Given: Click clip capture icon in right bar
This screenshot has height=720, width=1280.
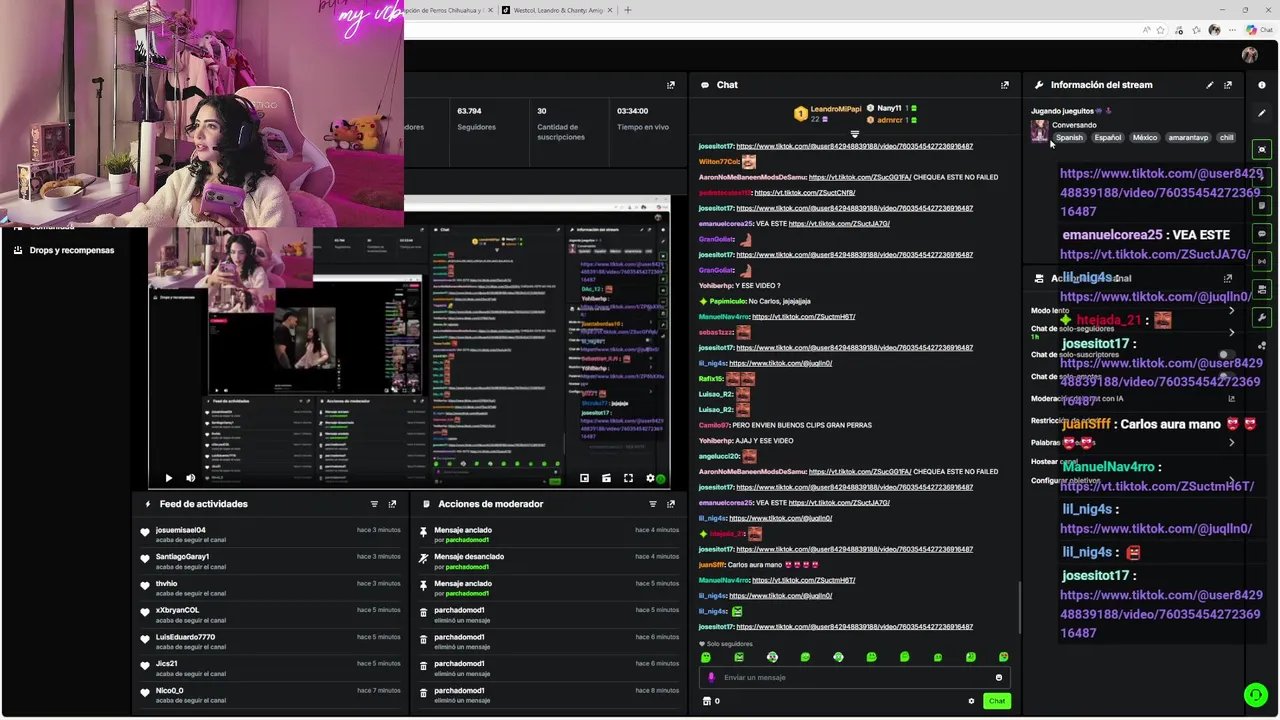Looking at the screenshot, I should point(1262,149).
